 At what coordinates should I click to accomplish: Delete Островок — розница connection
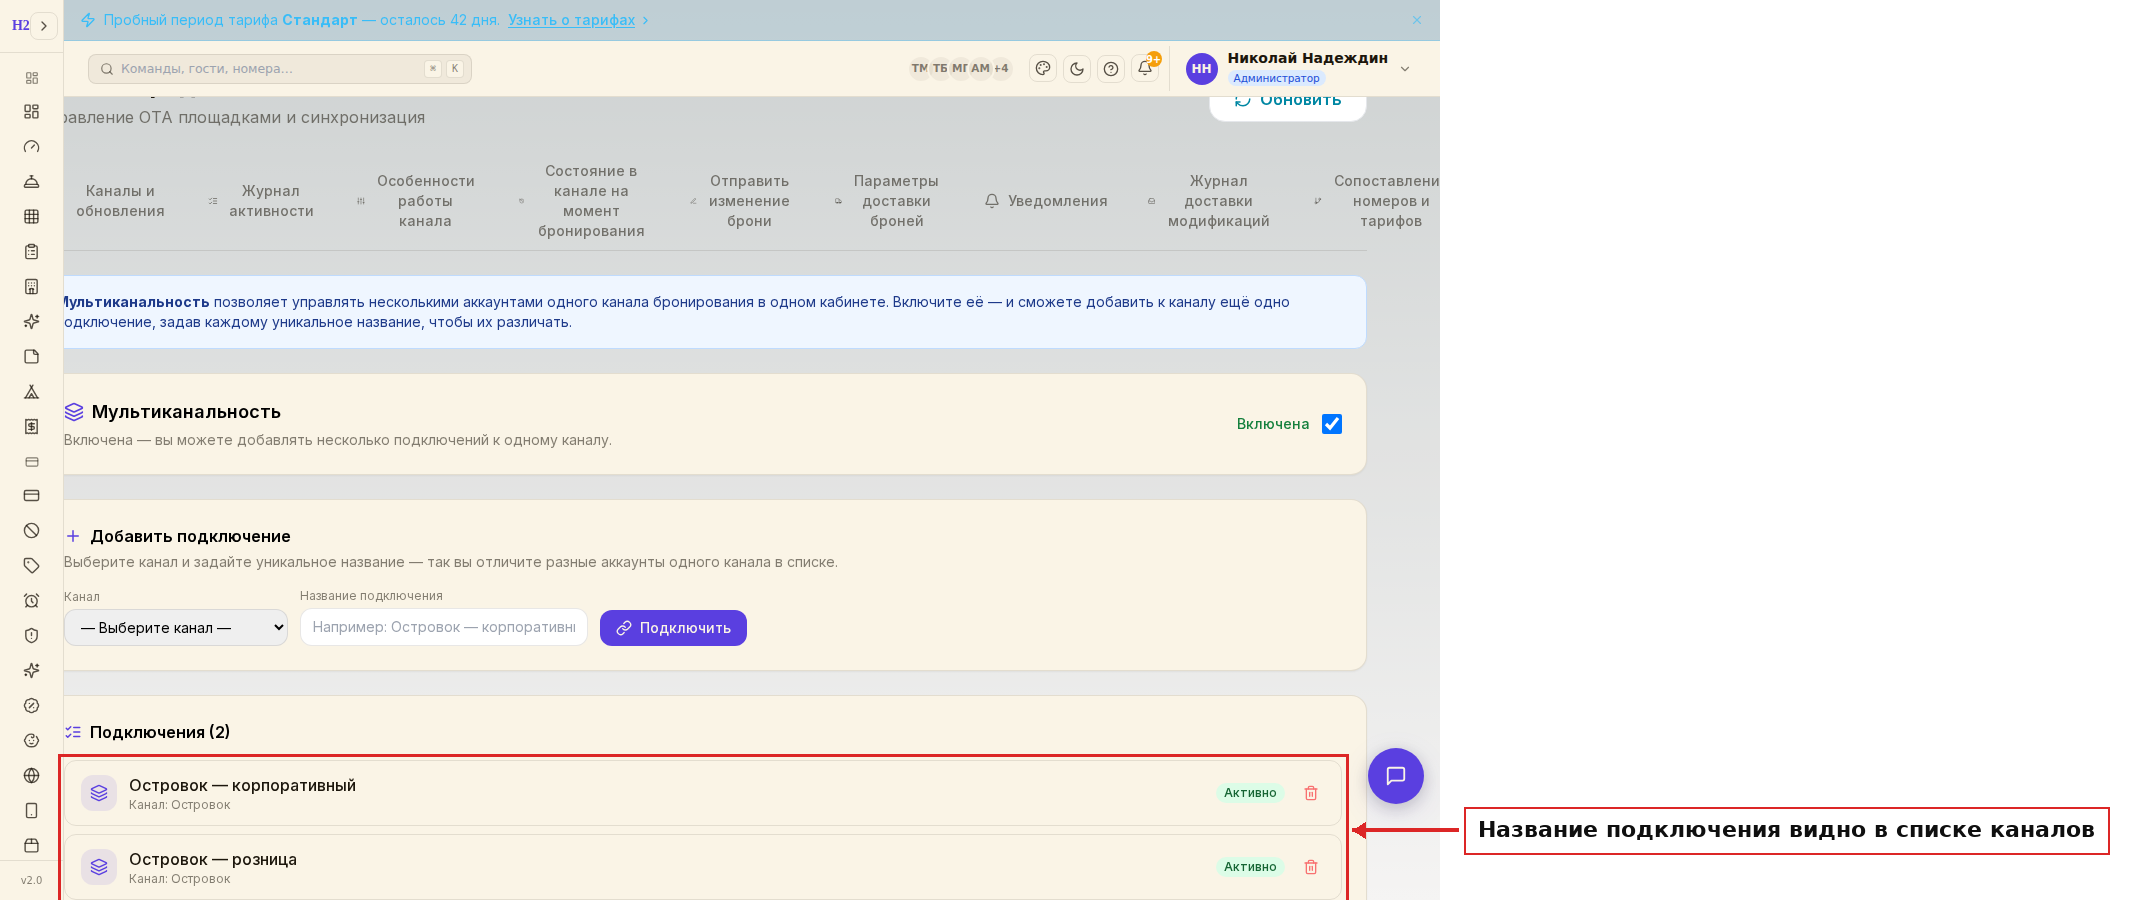pos(1311,867)
